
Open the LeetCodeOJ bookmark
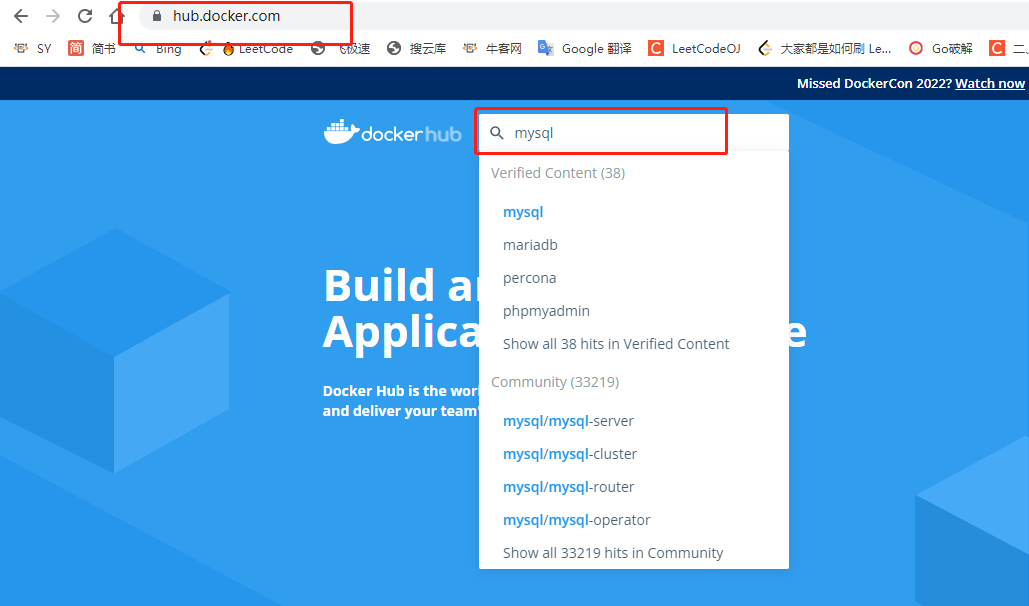coord(694,49)
